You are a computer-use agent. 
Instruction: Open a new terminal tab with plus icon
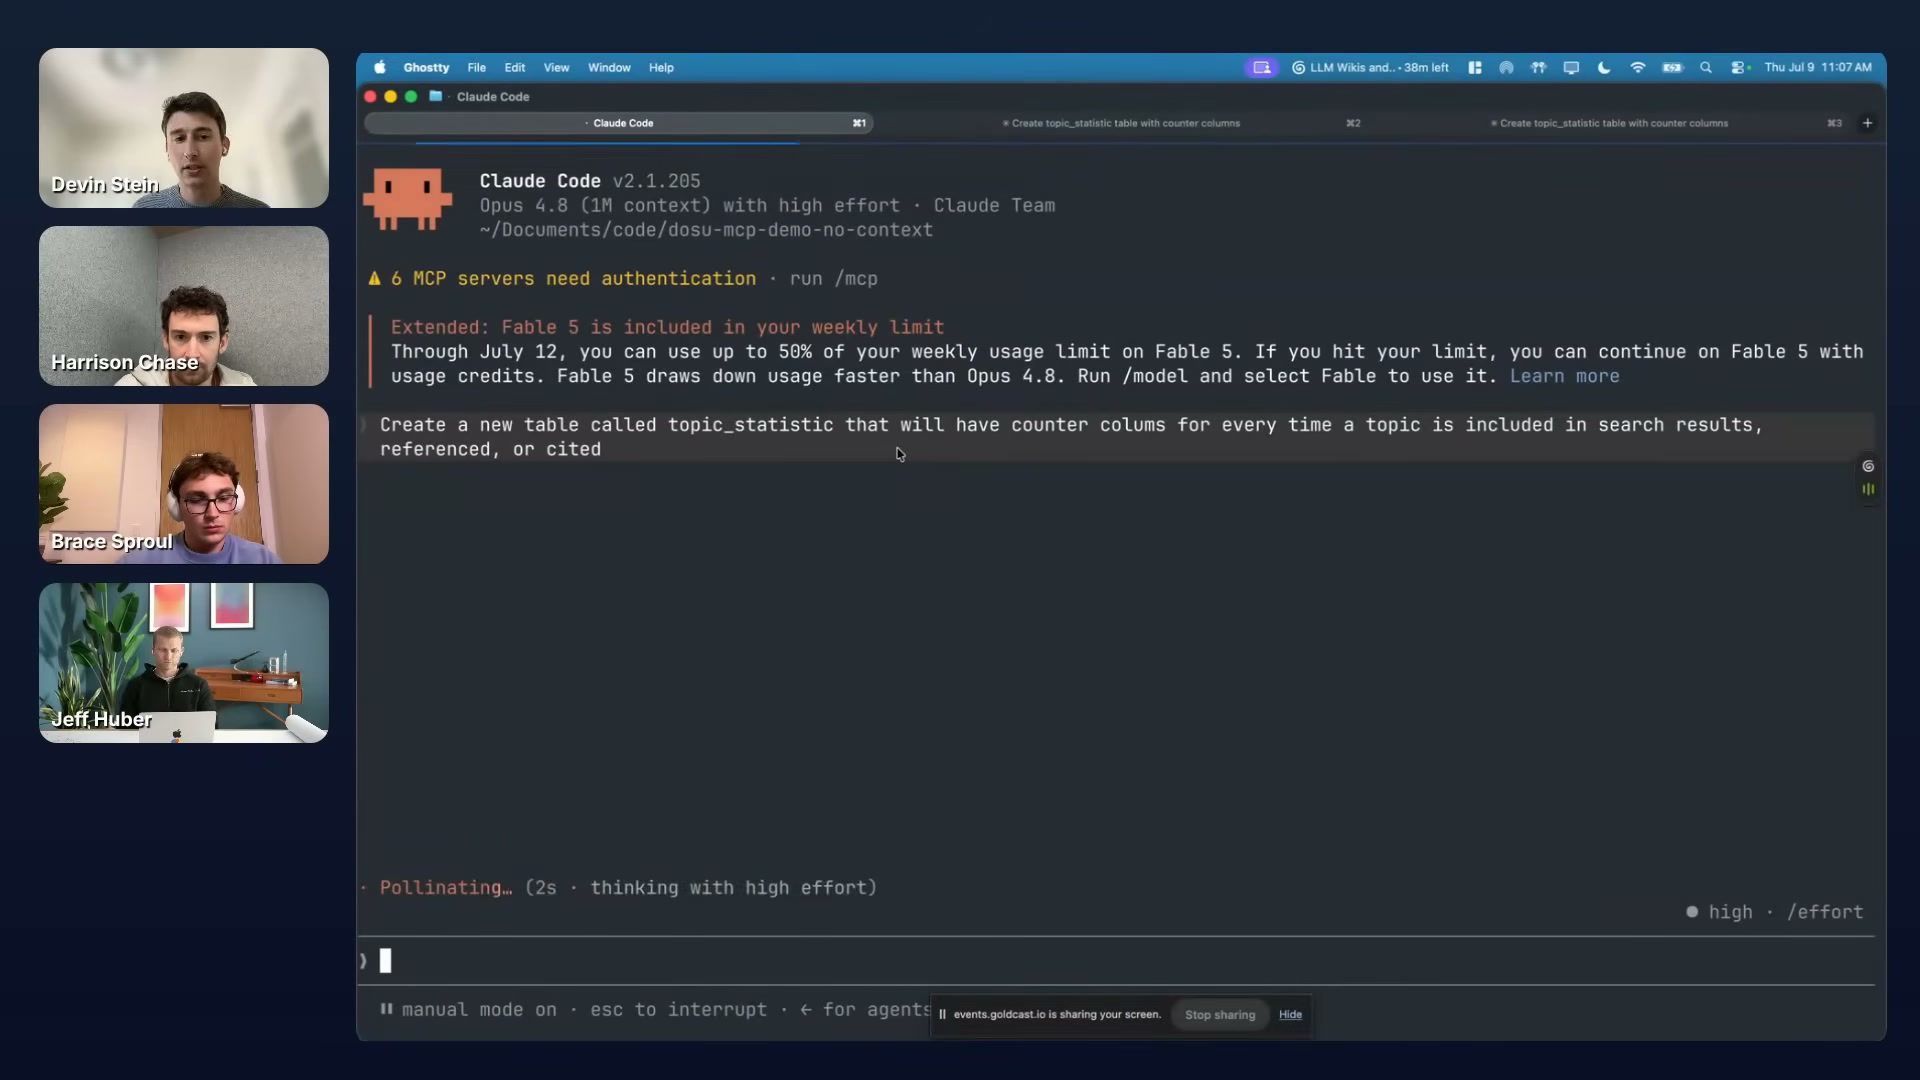[1867, 123]
